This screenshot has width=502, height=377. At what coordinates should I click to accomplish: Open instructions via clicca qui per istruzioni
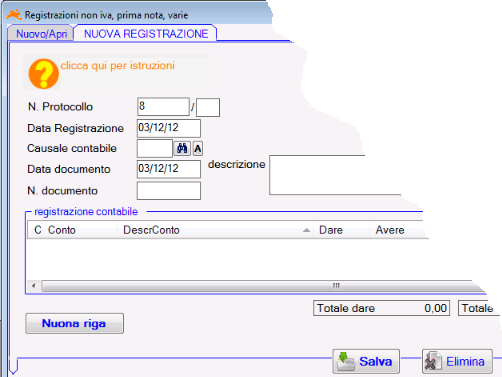click(x=117, y=65)
